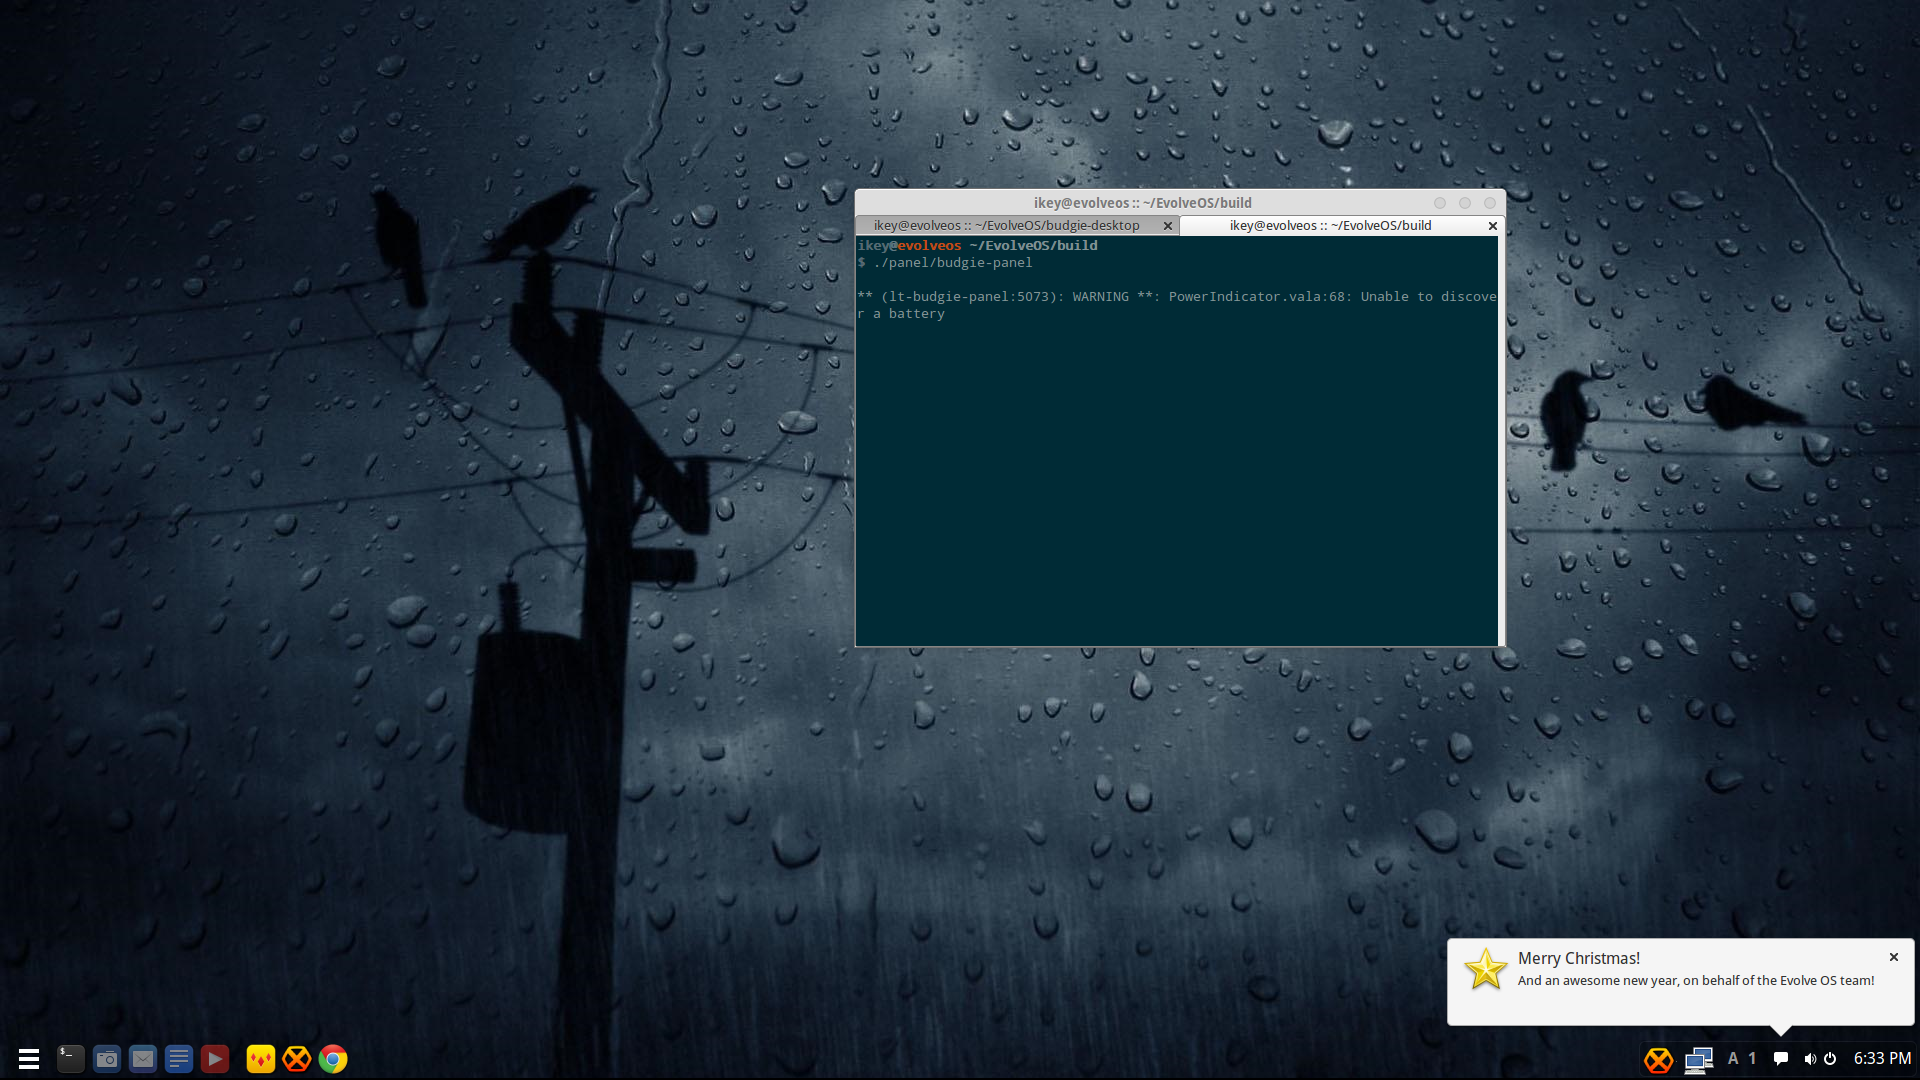Open the volume speaker indicator

point(1809,1058)
